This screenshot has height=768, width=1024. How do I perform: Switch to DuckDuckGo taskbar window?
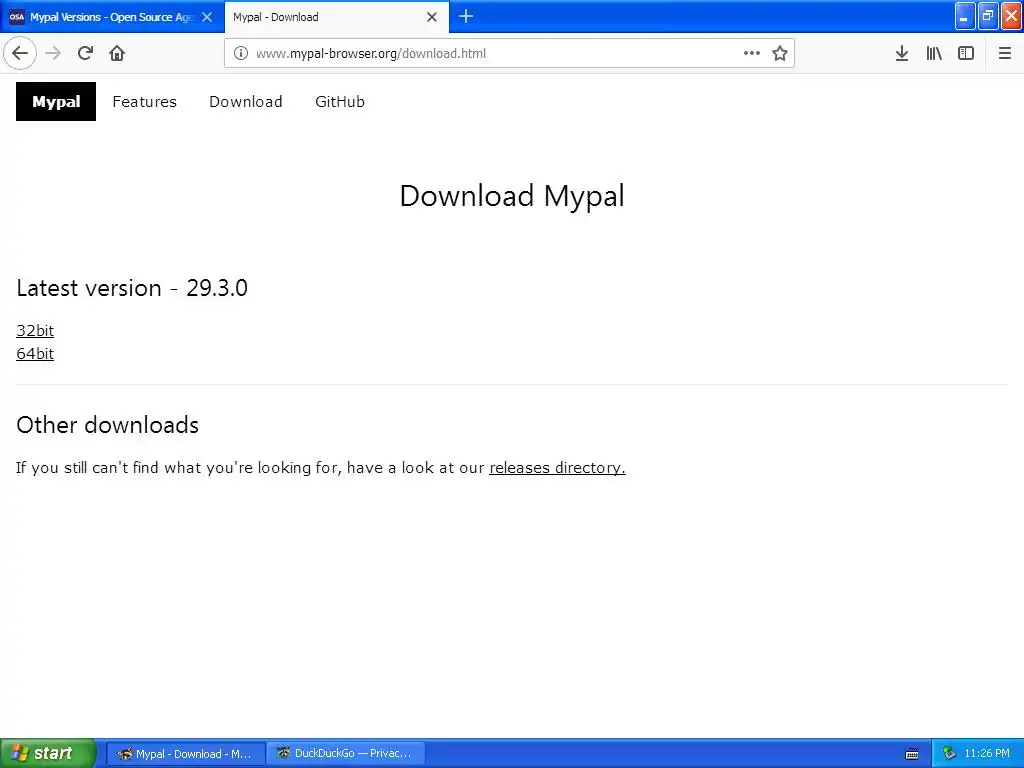[x=345, y=754]
